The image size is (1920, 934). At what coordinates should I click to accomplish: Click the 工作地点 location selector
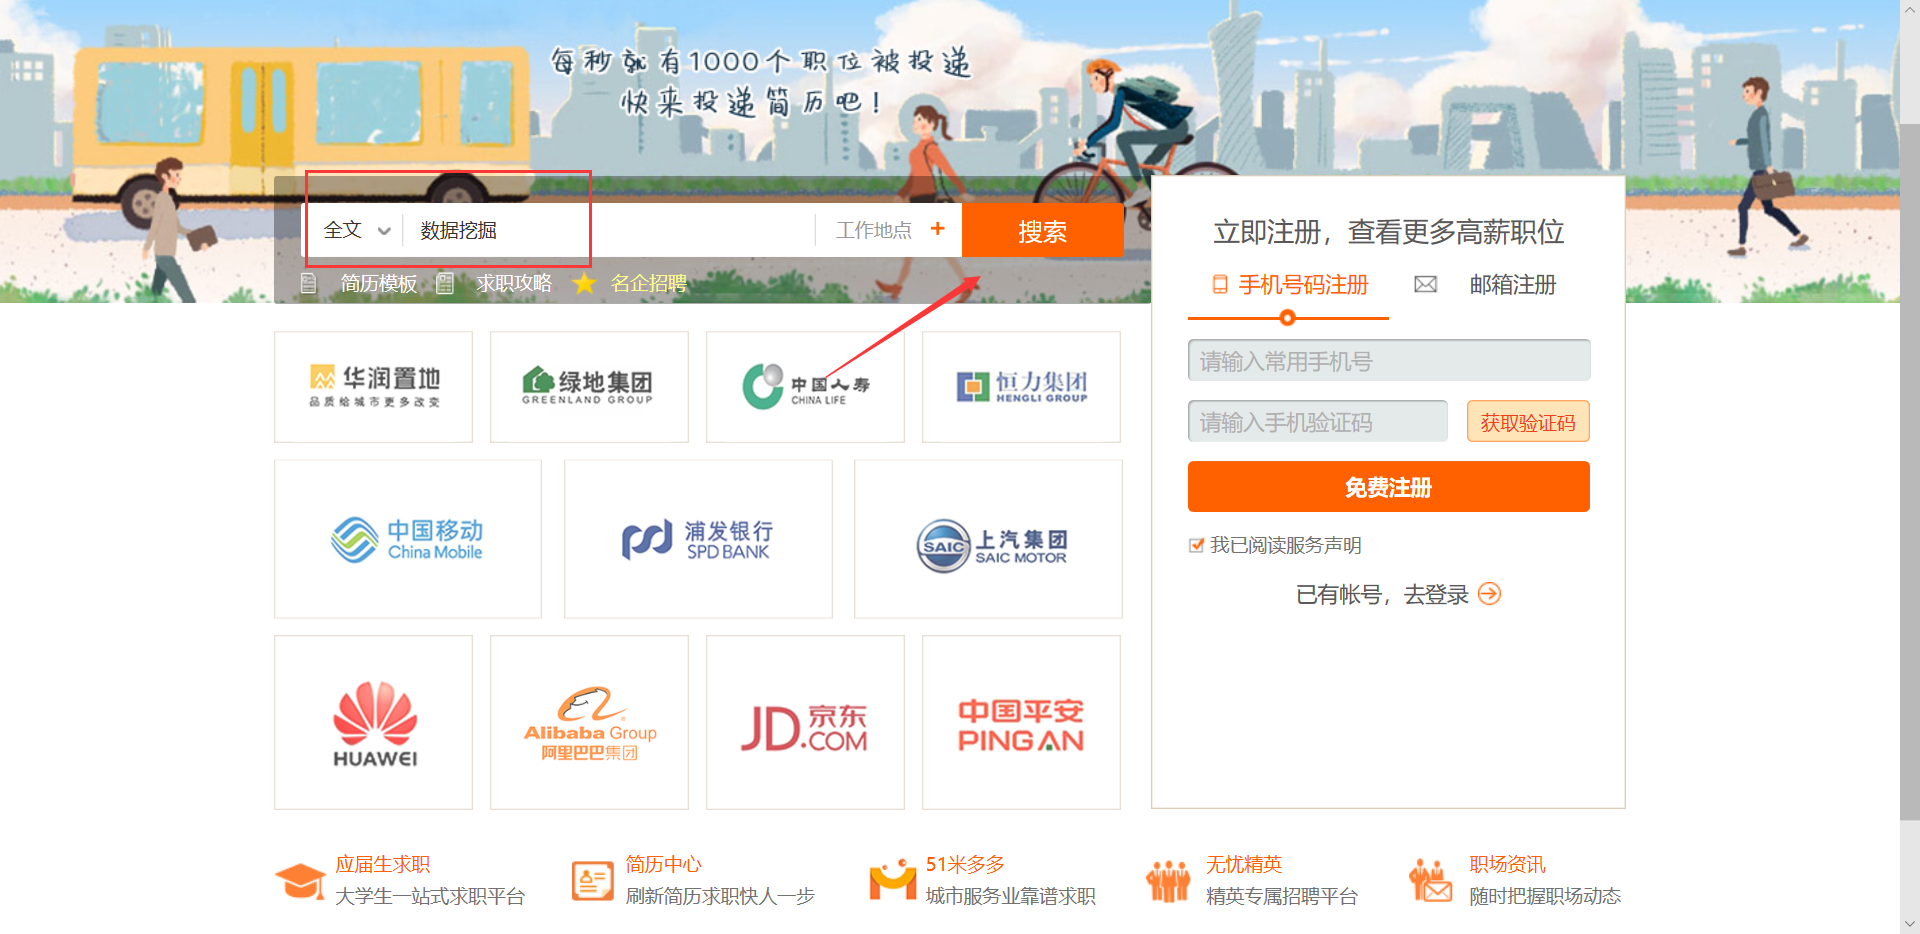click(874, 230)
